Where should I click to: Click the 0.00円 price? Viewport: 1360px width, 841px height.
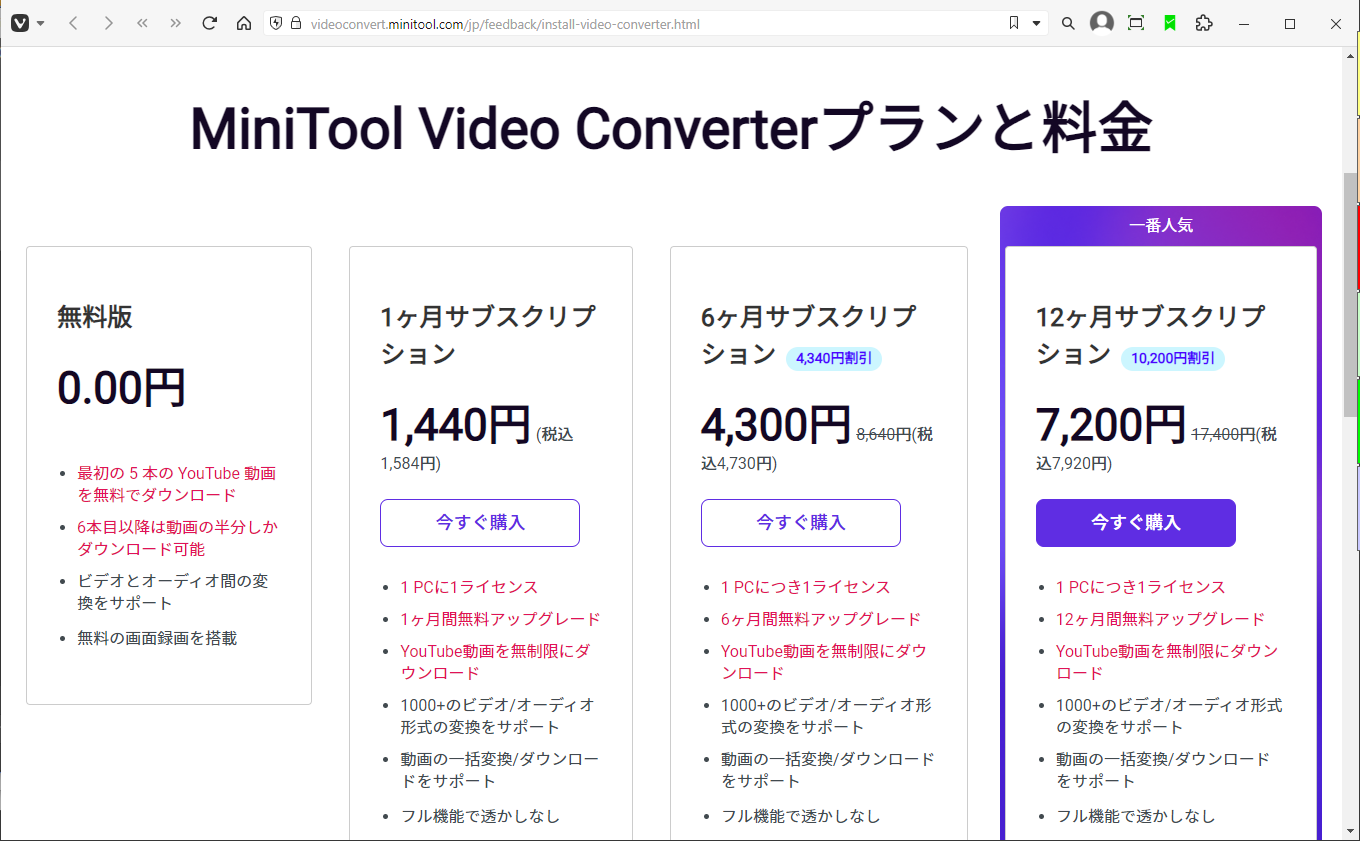click(122, 388)
